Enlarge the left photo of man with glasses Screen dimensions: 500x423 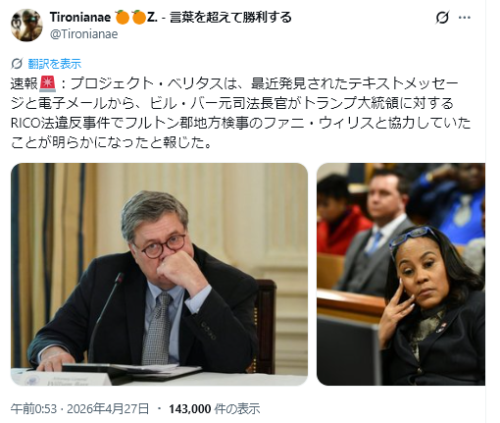coord(159,274)
